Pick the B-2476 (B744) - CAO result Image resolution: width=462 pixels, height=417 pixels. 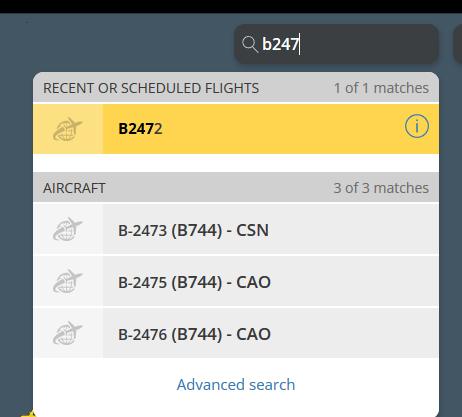pyautogui.click(x=236, y=333)
